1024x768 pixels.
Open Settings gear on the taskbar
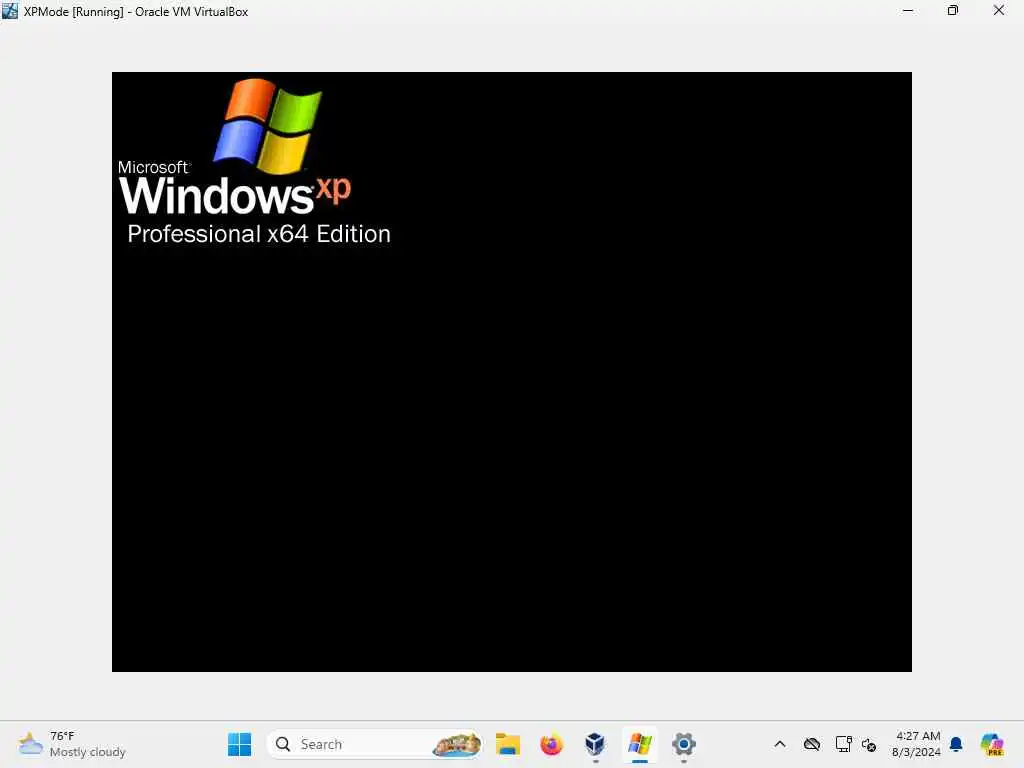tap(684, 744)
